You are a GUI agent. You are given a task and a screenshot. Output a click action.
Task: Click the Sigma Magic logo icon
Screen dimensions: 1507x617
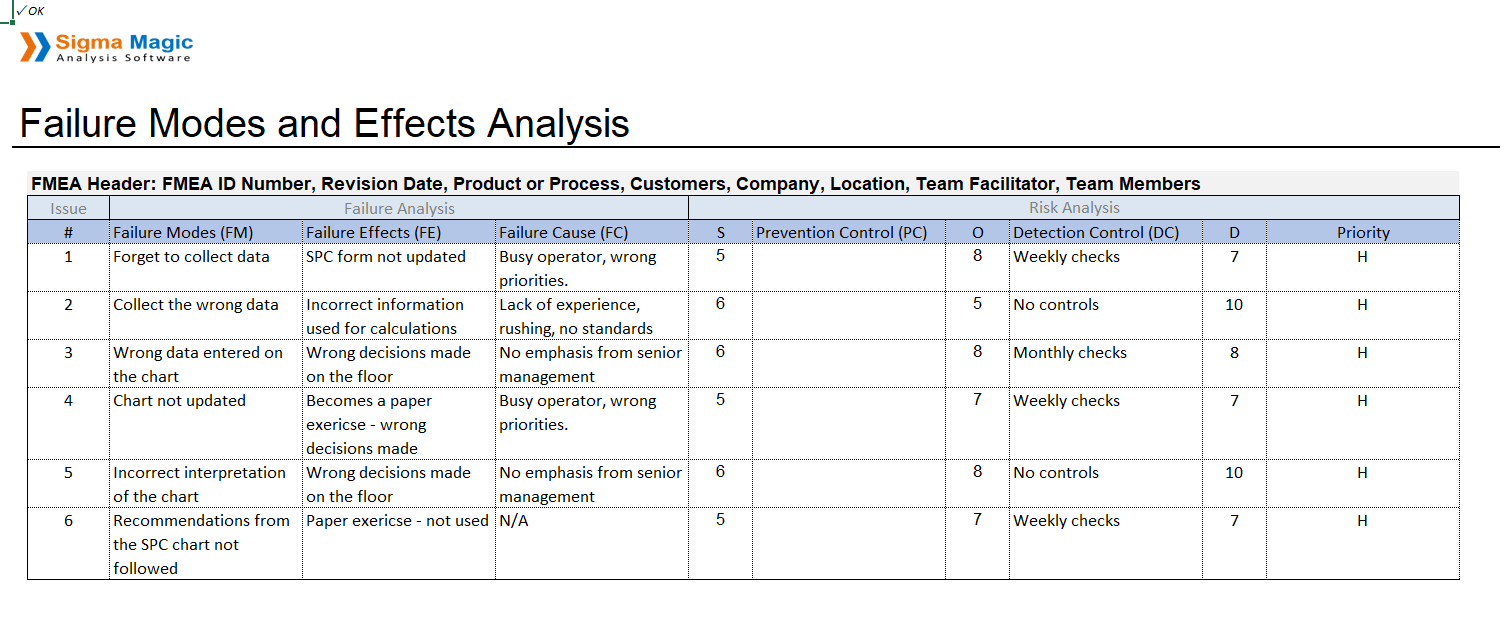35,47
